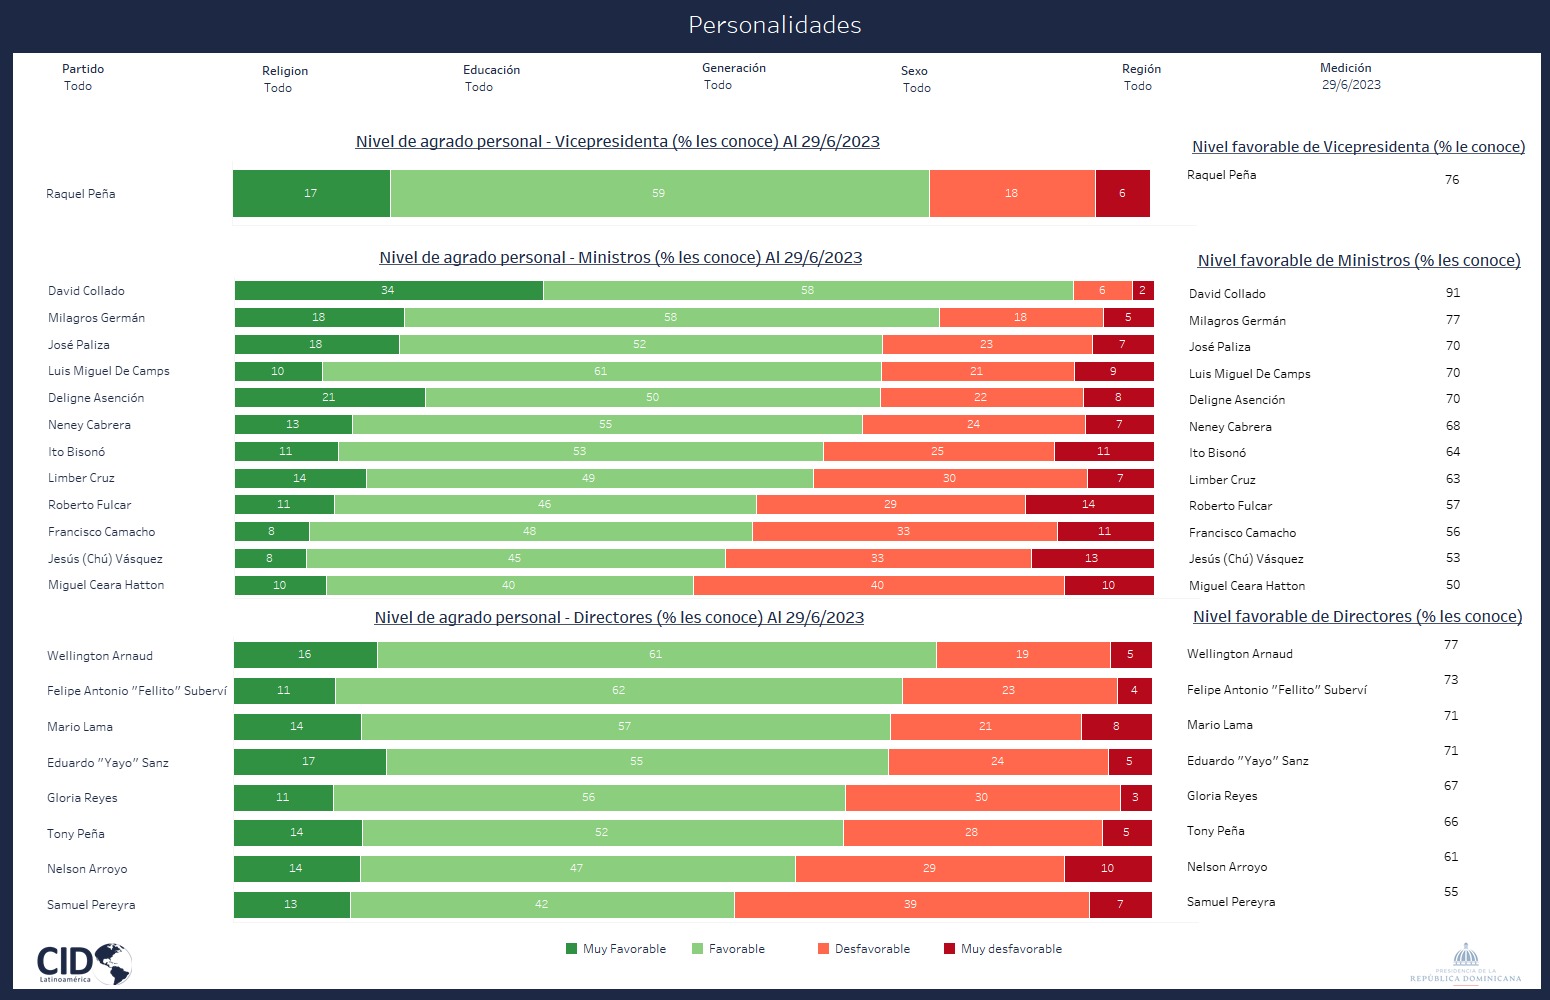Click David Collado's dark green 34 bar segment
The image size is (1550, 1000).
point(389,291)
